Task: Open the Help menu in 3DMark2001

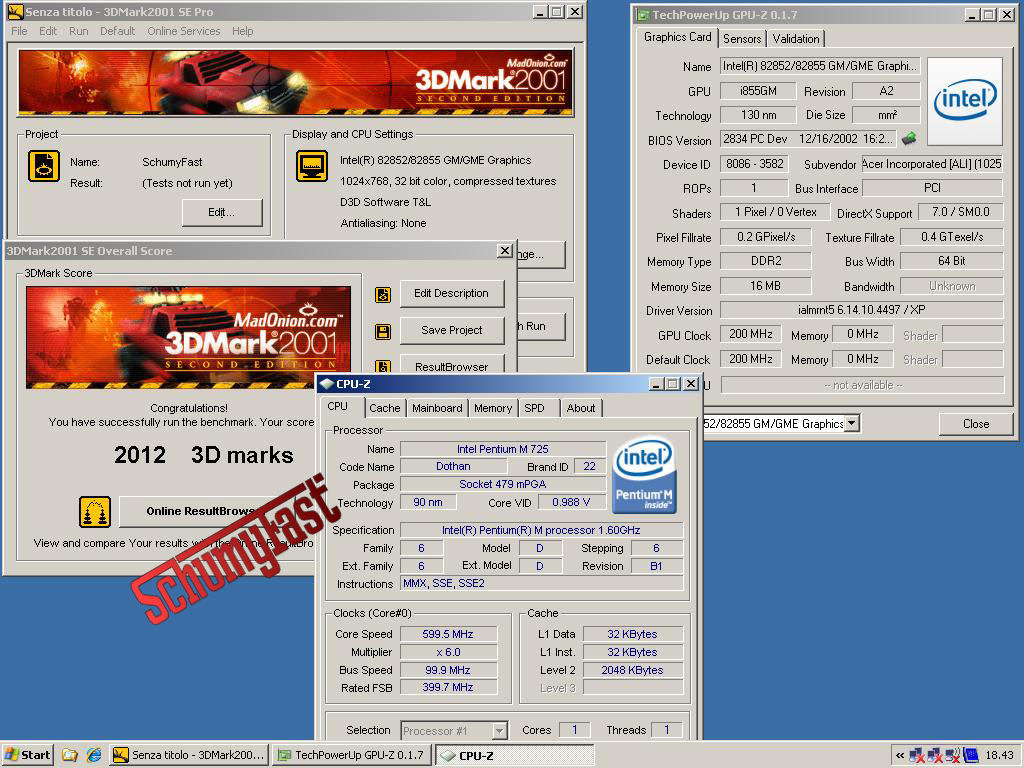Action: (x=242, y=31)
